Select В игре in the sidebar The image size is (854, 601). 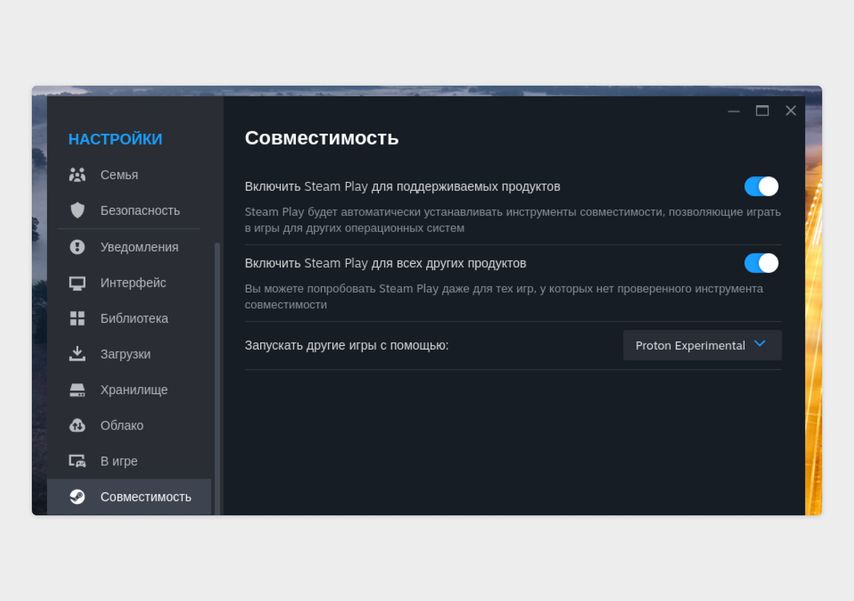(x=129, y=461)
